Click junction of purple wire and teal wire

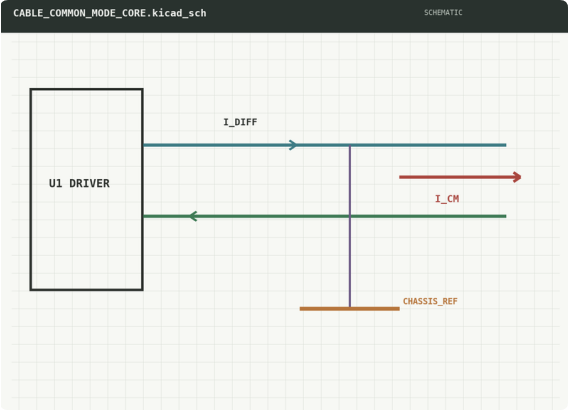pyautogui.click(x=350, y=145)
